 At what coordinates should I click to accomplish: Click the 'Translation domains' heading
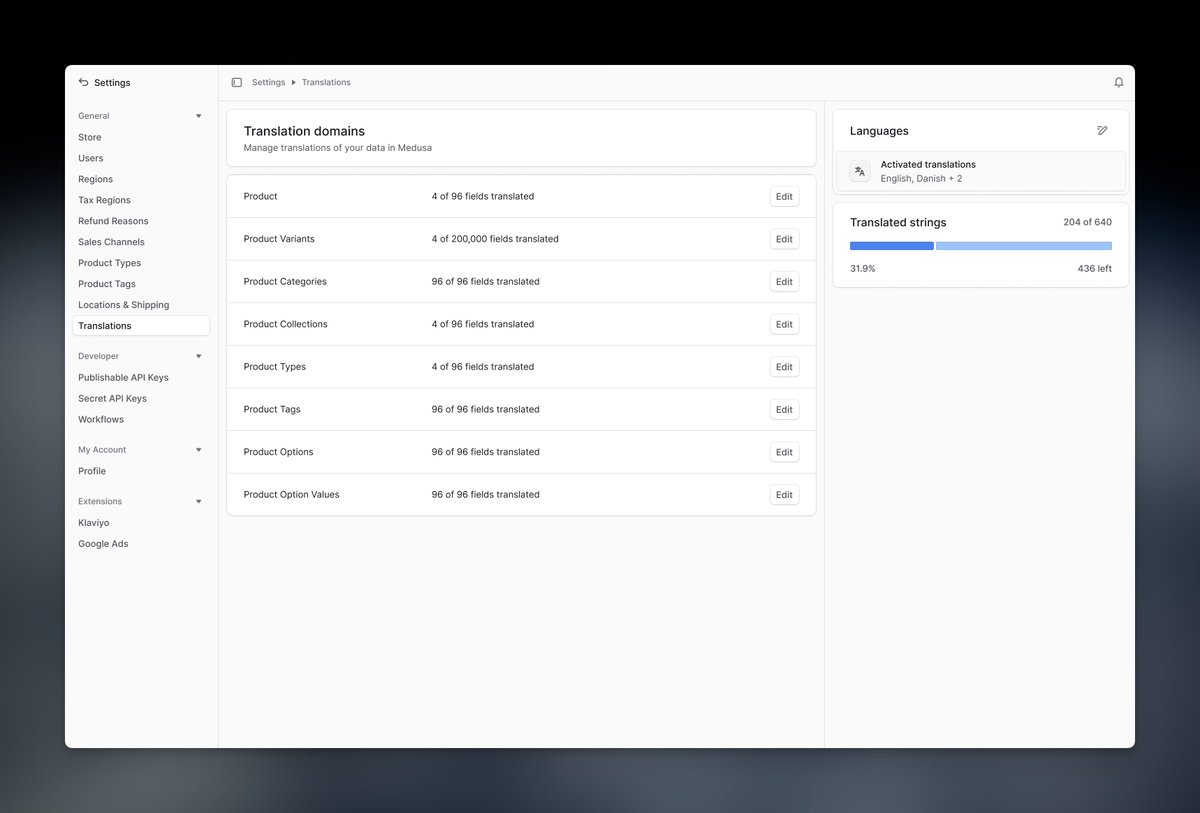(x=304, y=131)
